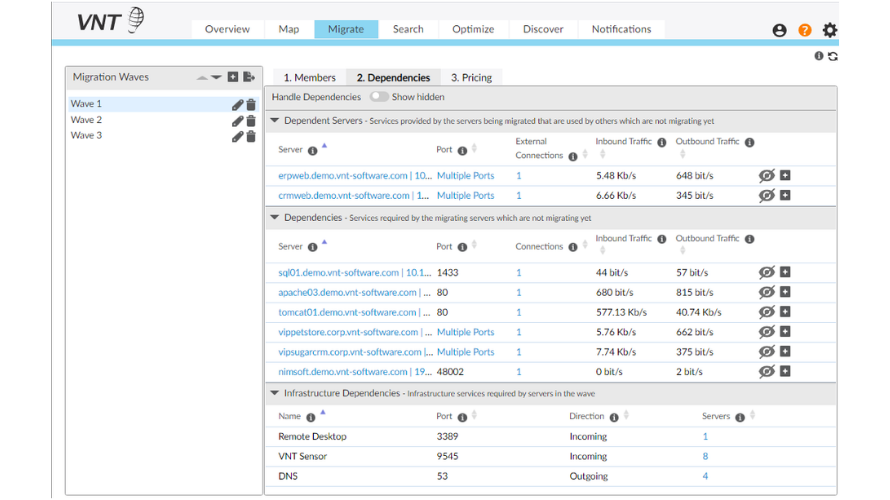Open the user account icon
Image resolution: width=890 pixels, height=500 pixels.
click(780, 30)
